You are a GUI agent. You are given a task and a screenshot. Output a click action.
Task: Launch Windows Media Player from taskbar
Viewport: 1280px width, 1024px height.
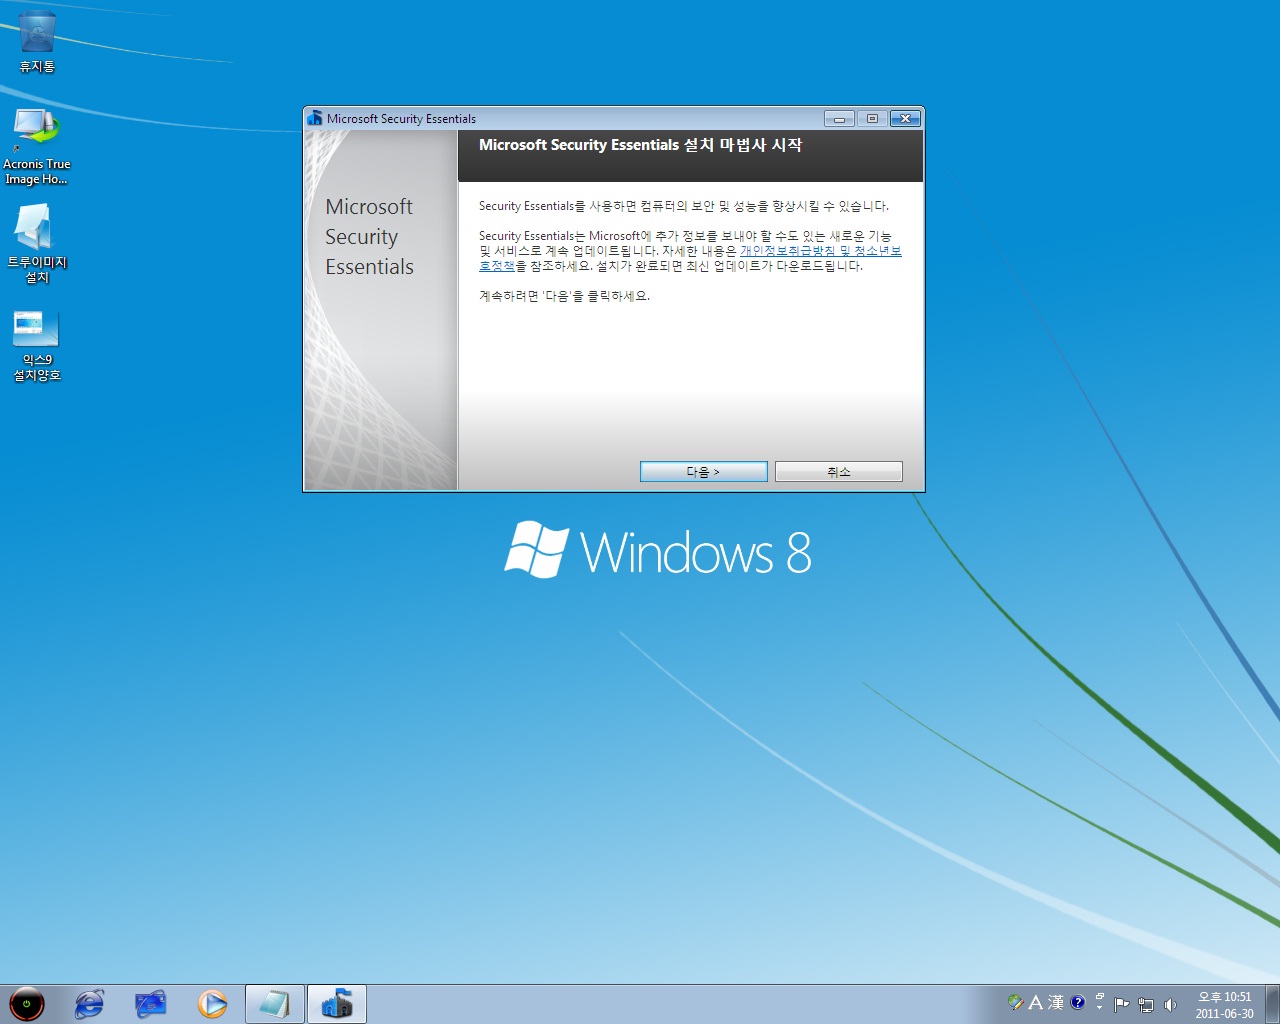pos(212,1004)
